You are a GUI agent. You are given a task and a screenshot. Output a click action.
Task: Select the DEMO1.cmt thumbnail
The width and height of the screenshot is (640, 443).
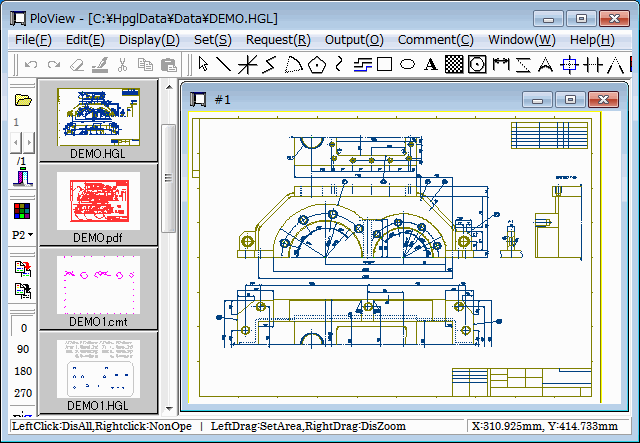(x=97, y=285)
